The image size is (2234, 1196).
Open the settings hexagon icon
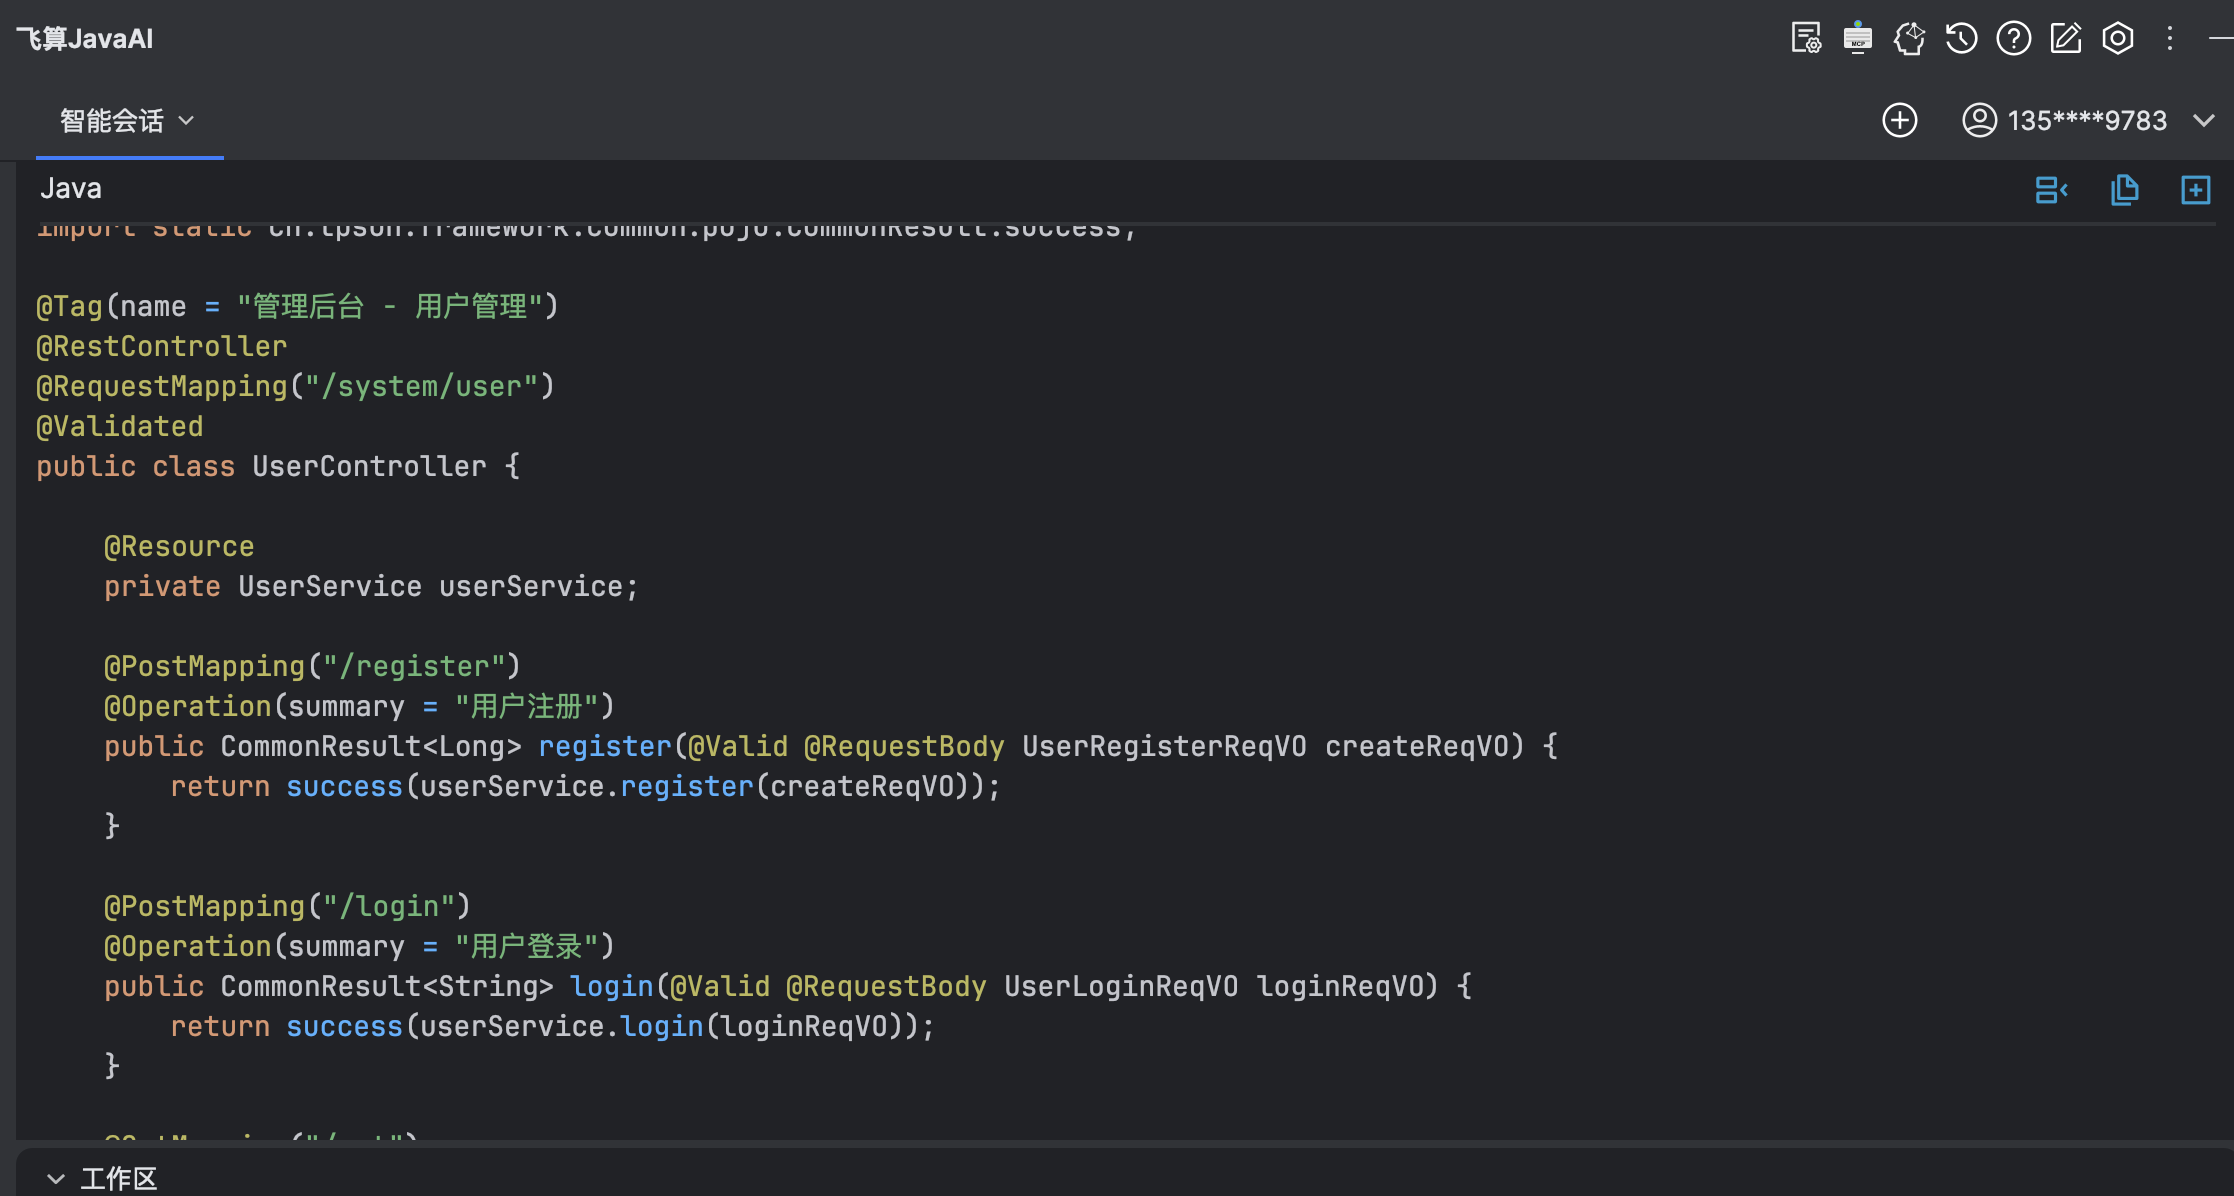[x=2119, y=38]
